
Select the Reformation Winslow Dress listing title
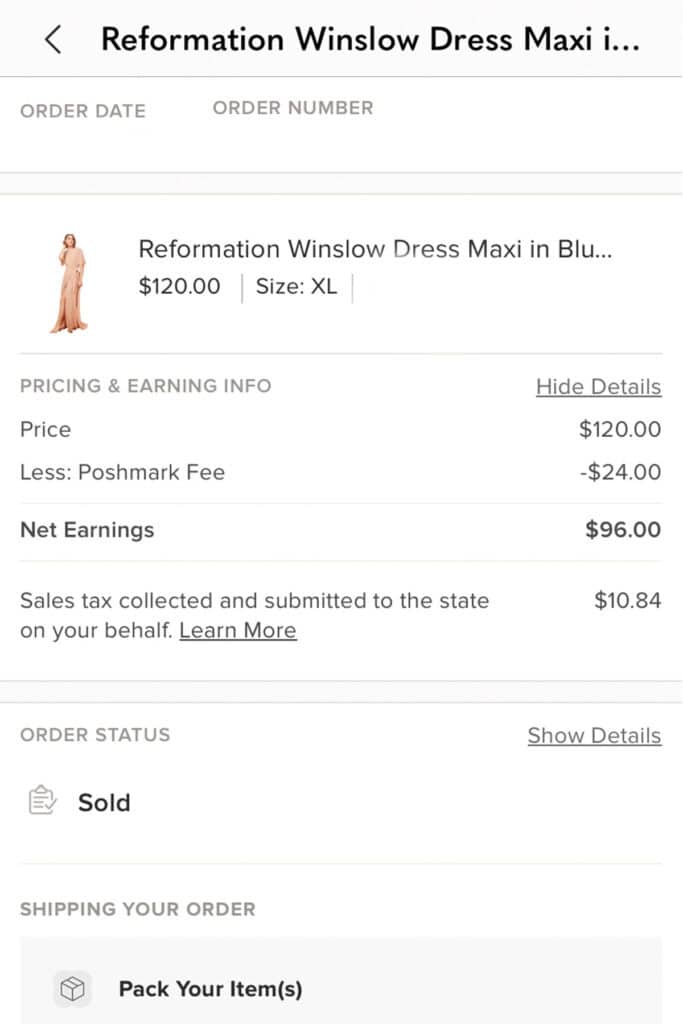(375, 249)
